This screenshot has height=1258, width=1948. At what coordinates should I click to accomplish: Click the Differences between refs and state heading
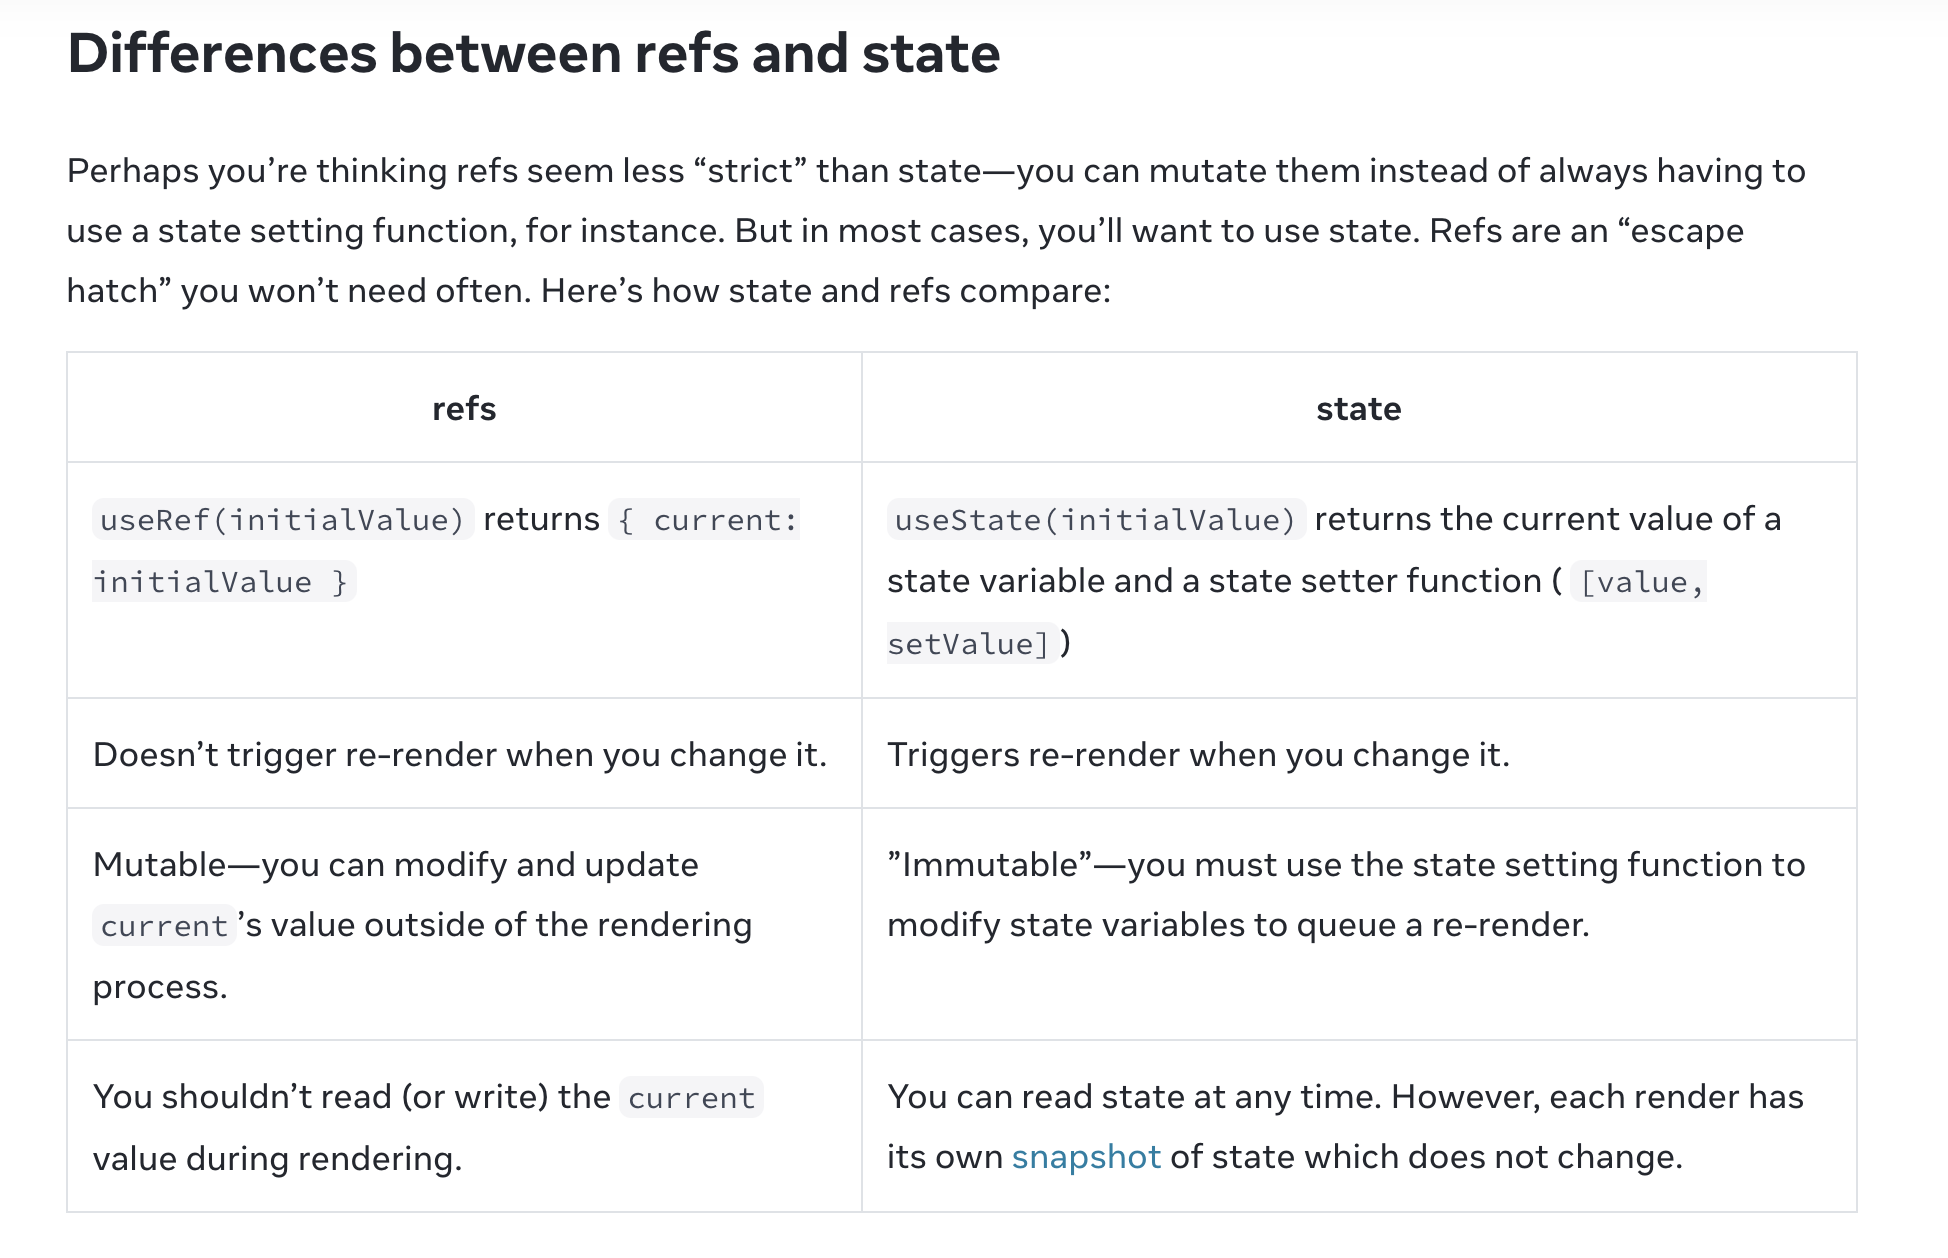(534, 53)
